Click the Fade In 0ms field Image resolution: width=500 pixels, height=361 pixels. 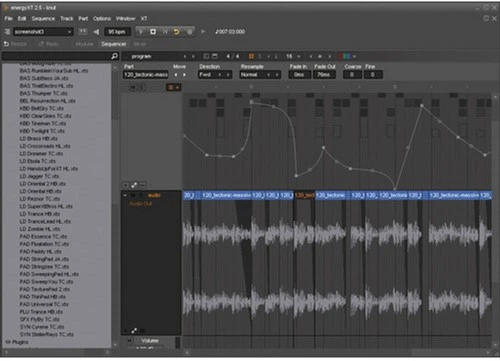tap(299, 75)
